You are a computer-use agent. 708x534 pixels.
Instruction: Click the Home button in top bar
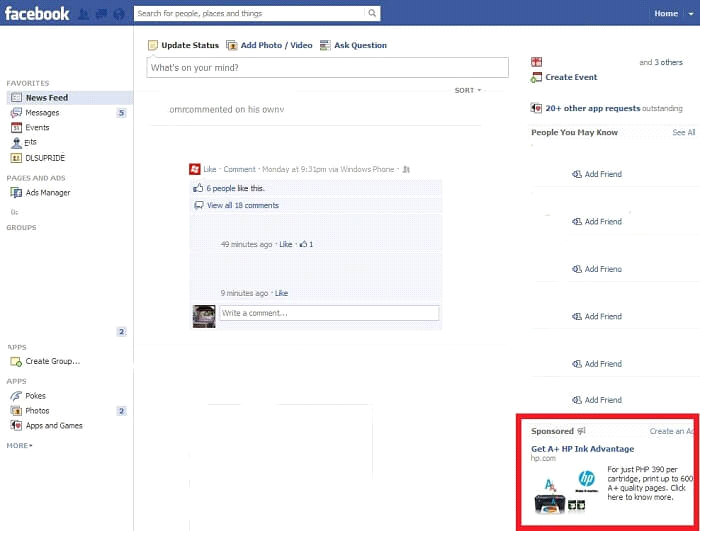pos(665,14)
